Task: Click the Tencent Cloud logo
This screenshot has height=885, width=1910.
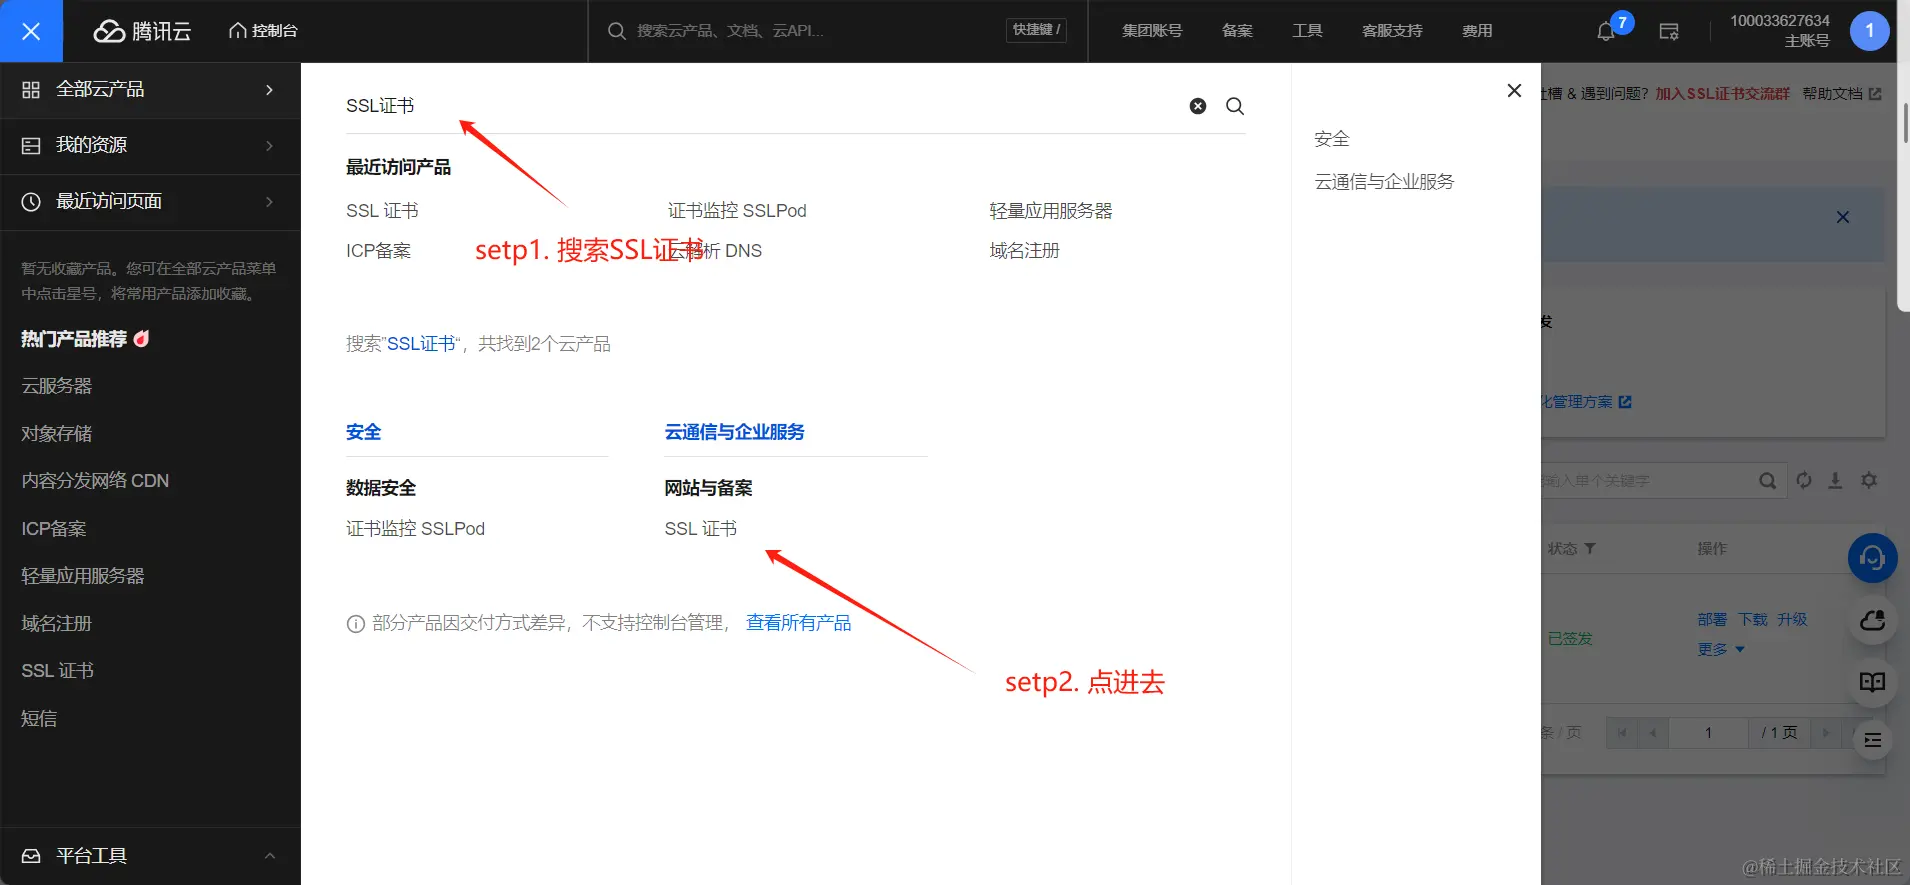Action: (142, 31)
